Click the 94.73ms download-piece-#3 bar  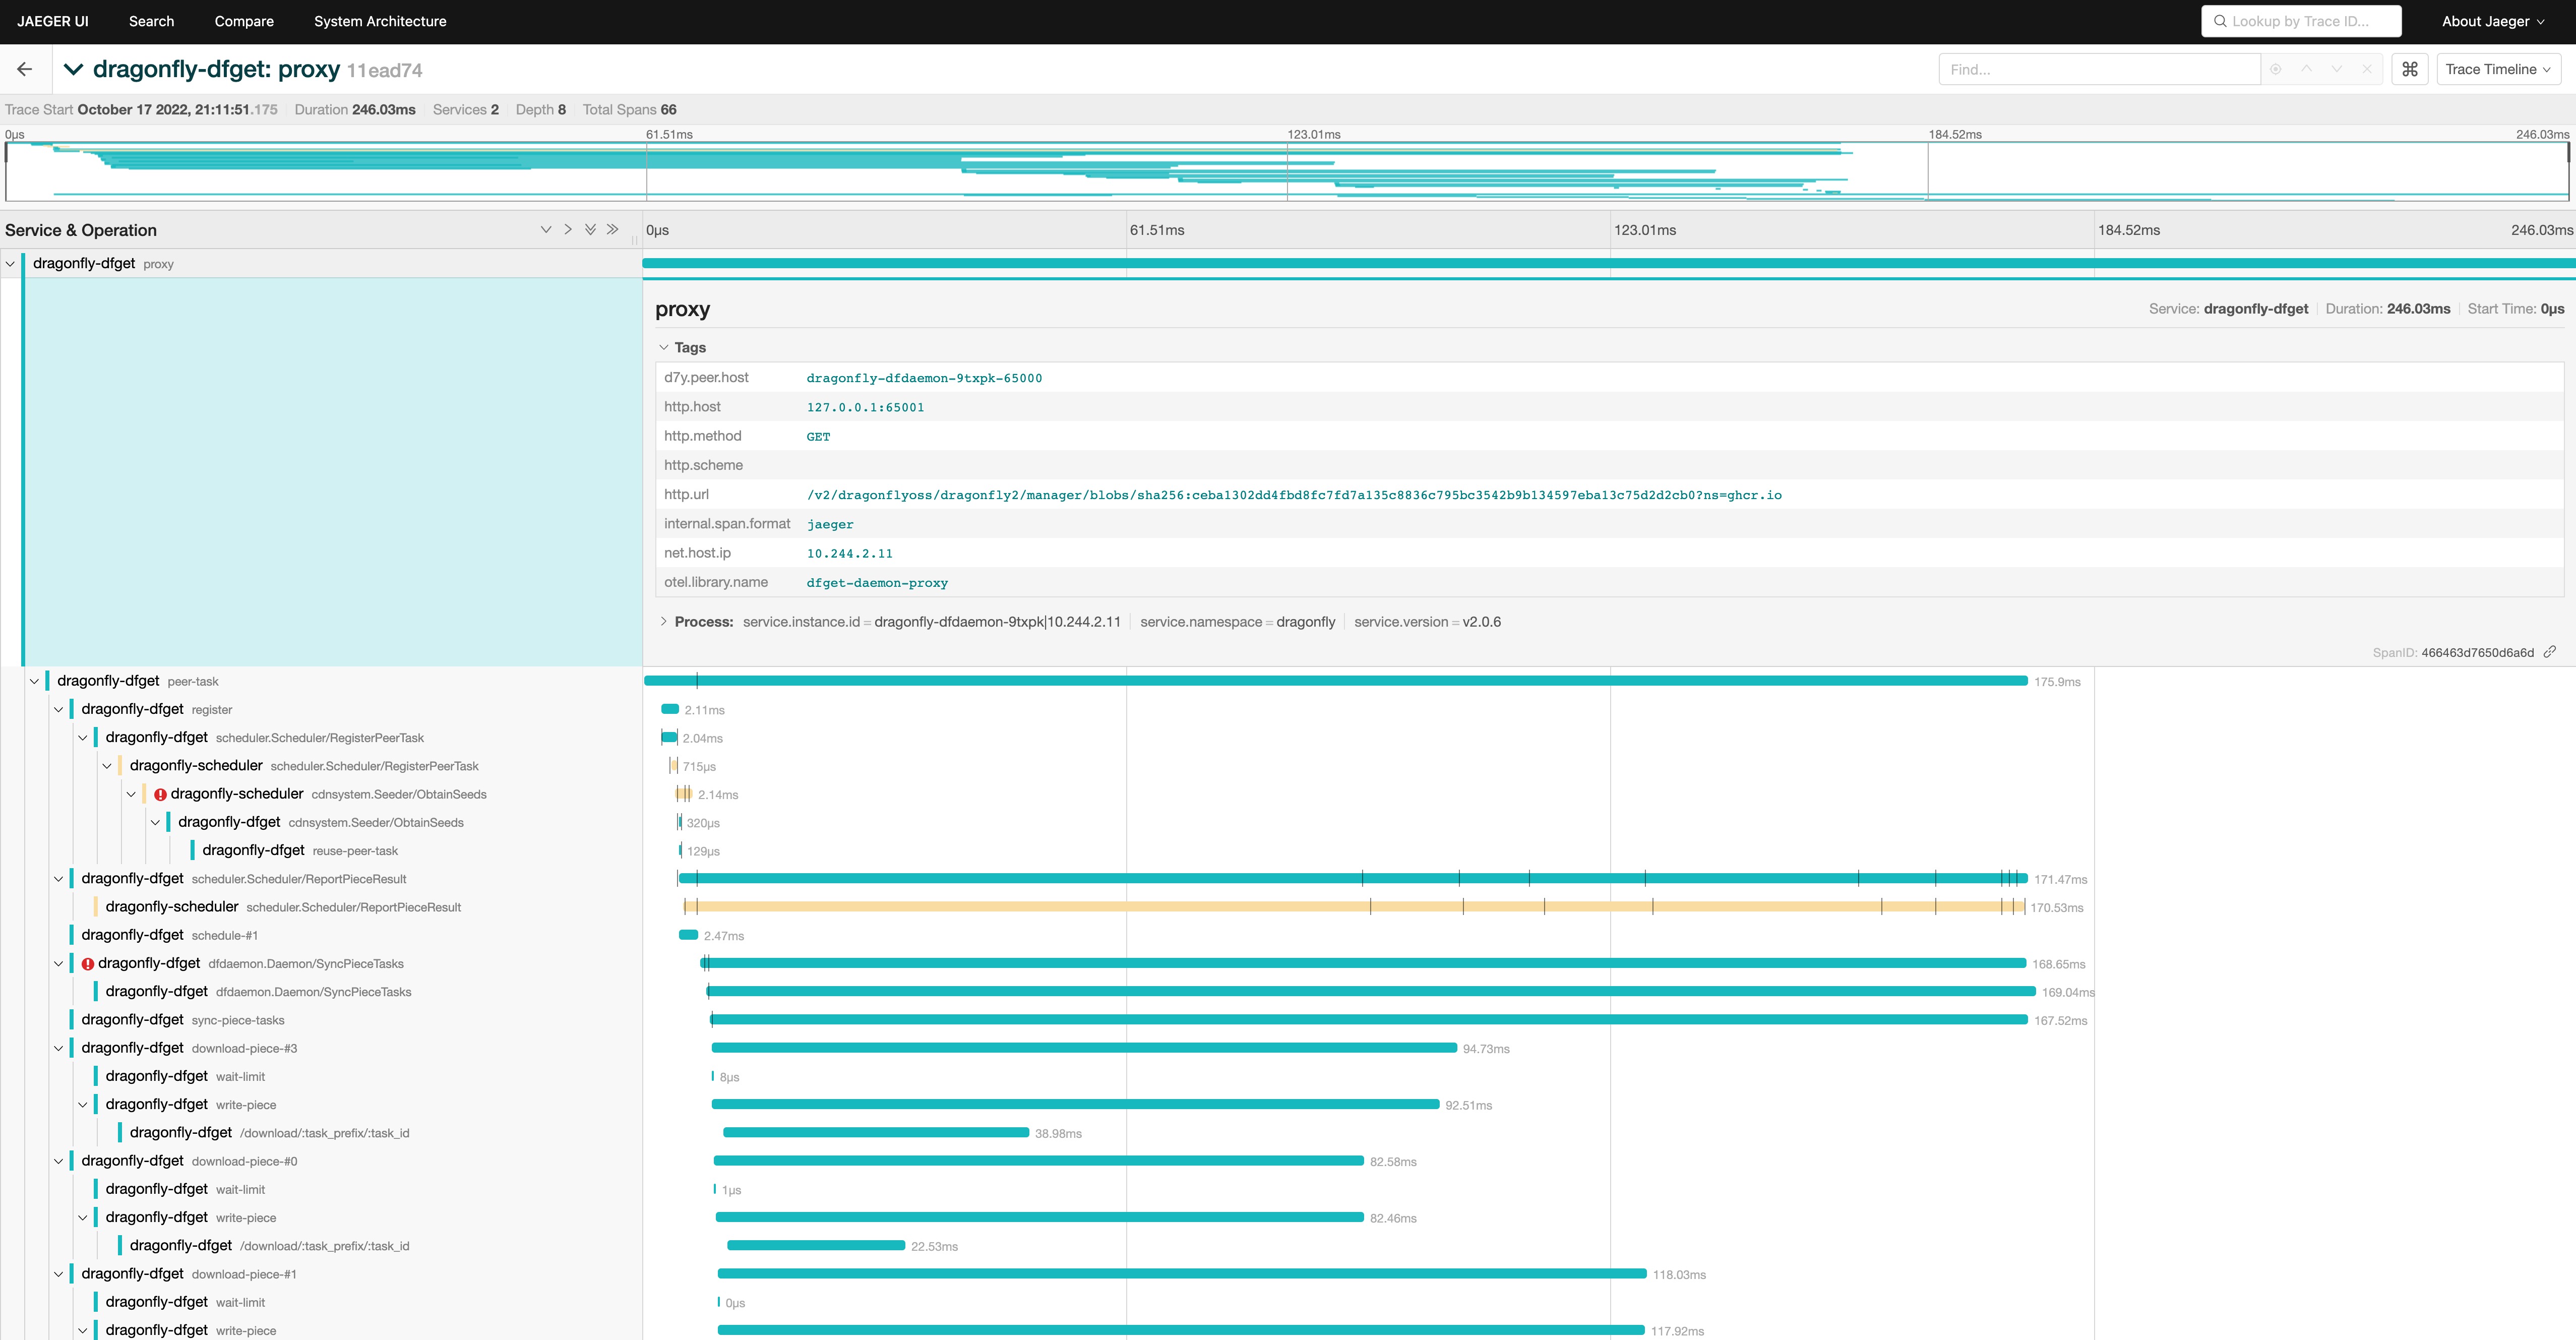coord(1084,1048)
